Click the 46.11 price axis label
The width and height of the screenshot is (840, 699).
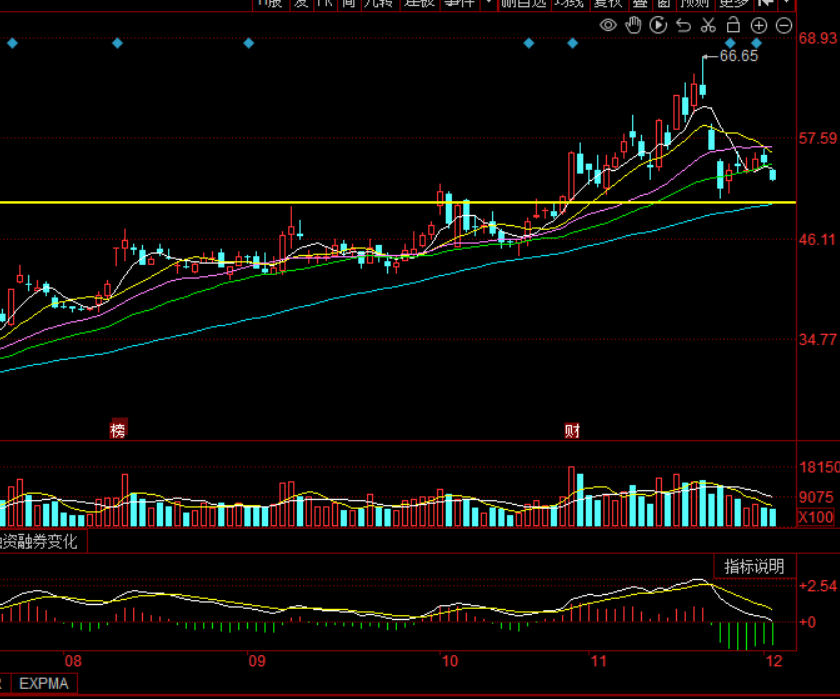[x=818, y=239]
